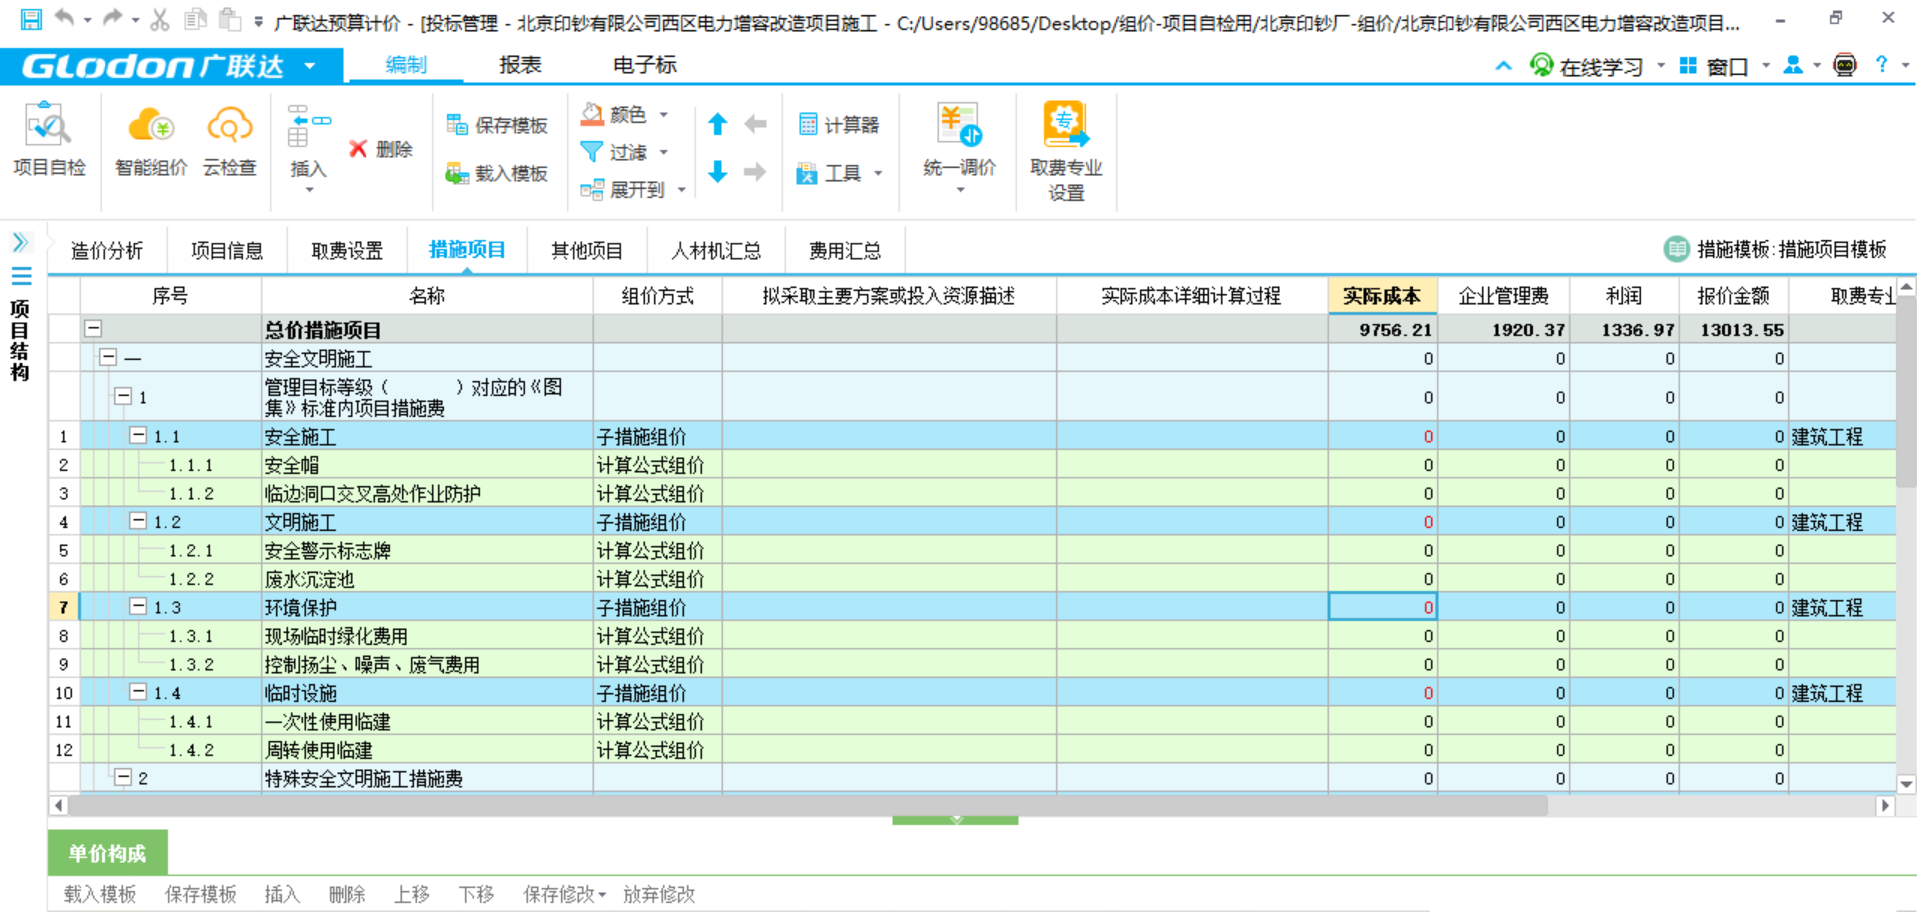Switch to the 报表 ribbon tab

coord(520,65)
